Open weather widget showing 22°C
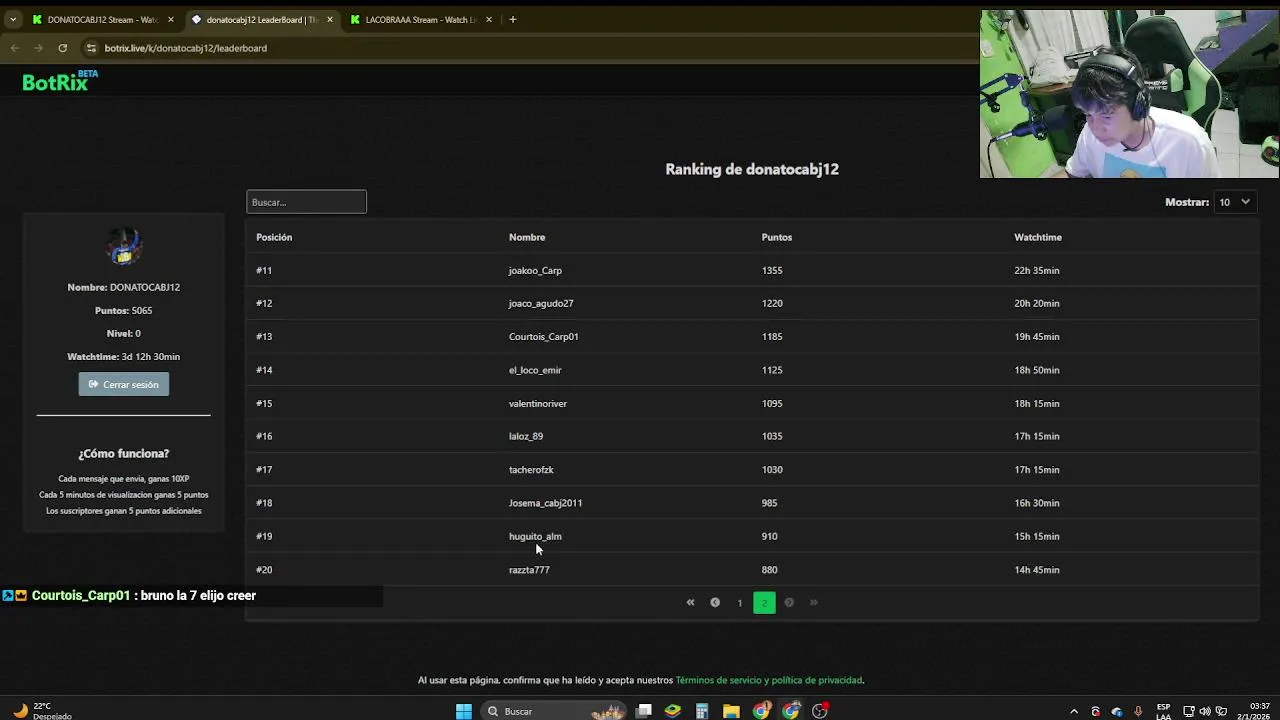 click(x=40, y=711)
